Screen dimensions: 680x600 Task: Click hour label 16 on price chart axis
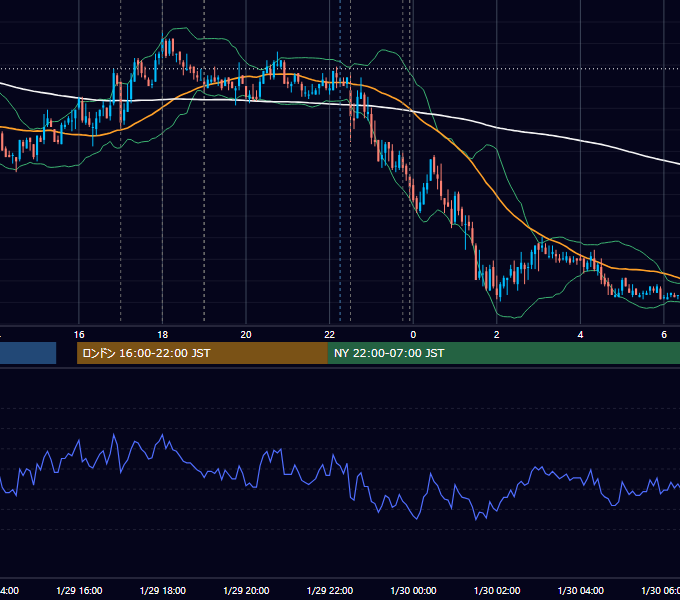(x=79, y=335)
